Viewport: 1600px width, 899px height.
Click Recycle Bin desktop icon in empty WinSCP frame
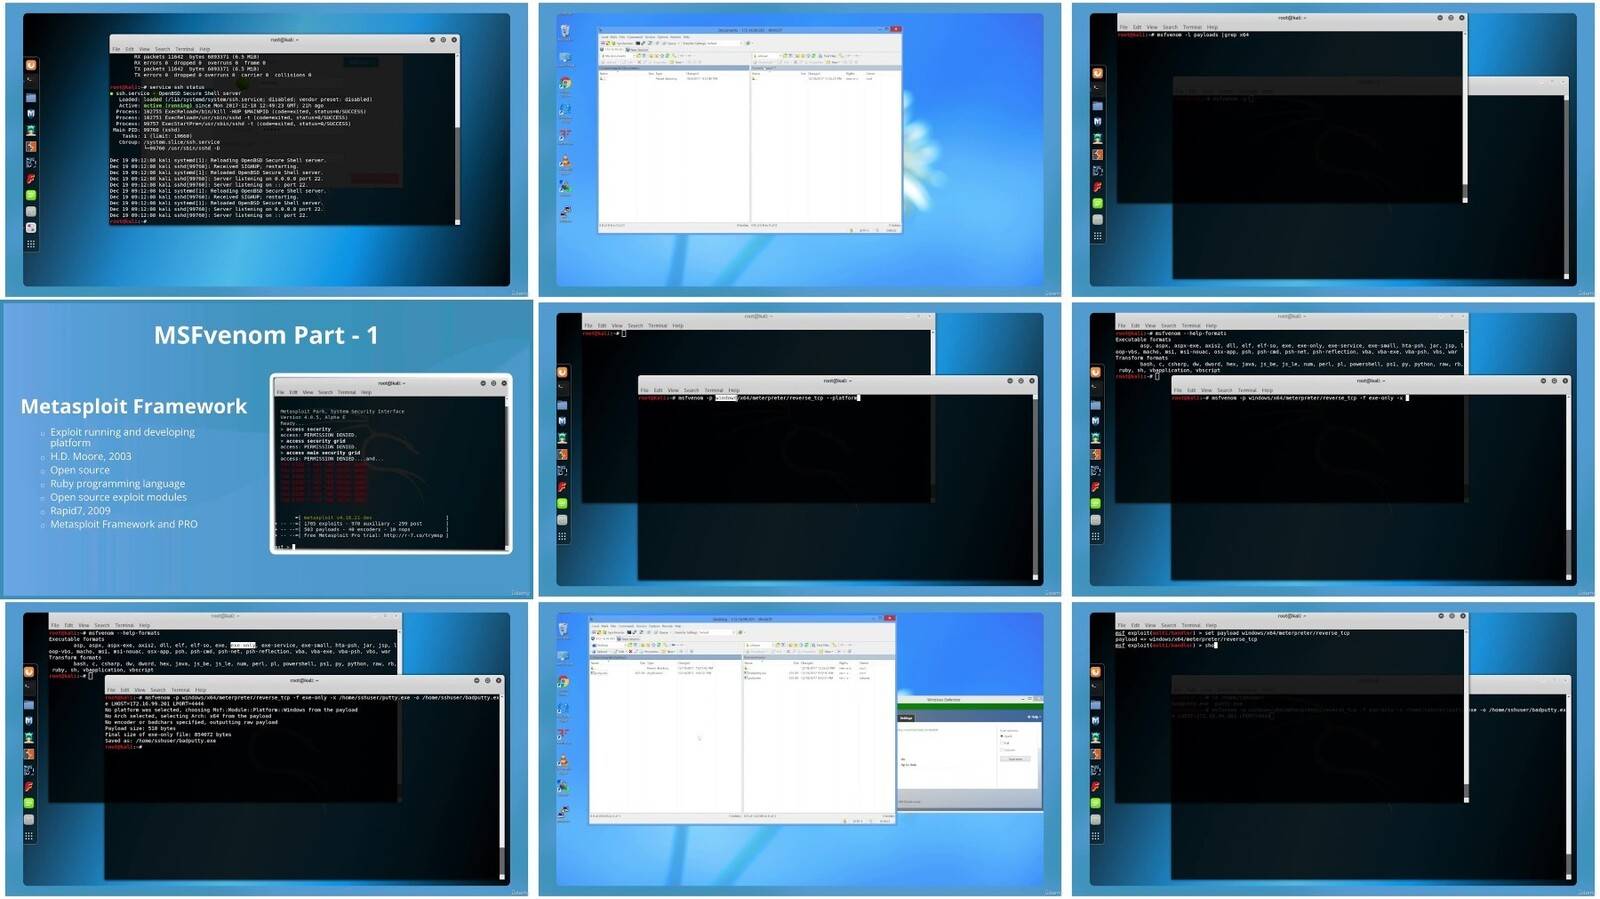(565, 32)
